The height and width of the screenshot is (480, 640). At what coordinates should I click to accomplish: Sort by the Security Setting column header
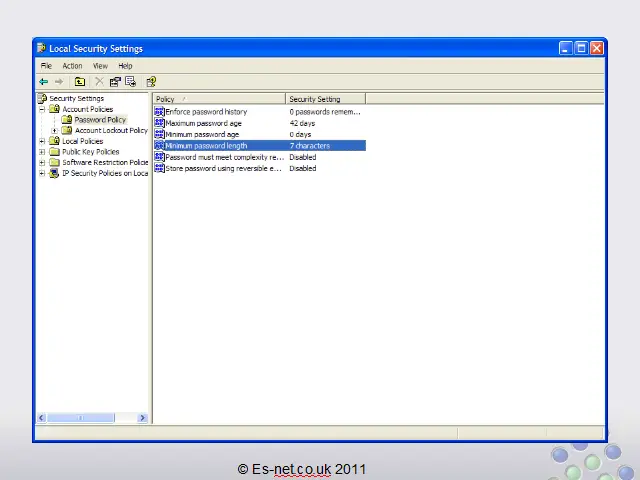[326, 99]
